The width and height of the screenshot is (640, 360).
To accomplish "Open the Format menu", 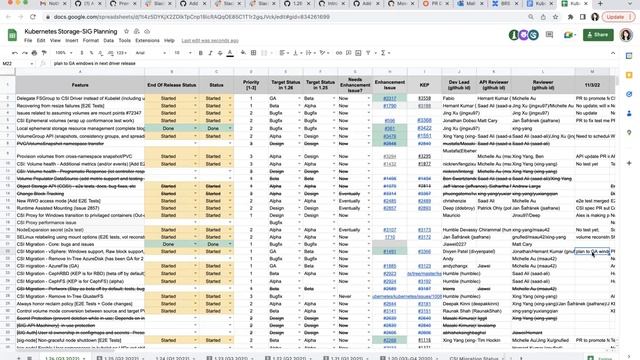I will 91,41.
